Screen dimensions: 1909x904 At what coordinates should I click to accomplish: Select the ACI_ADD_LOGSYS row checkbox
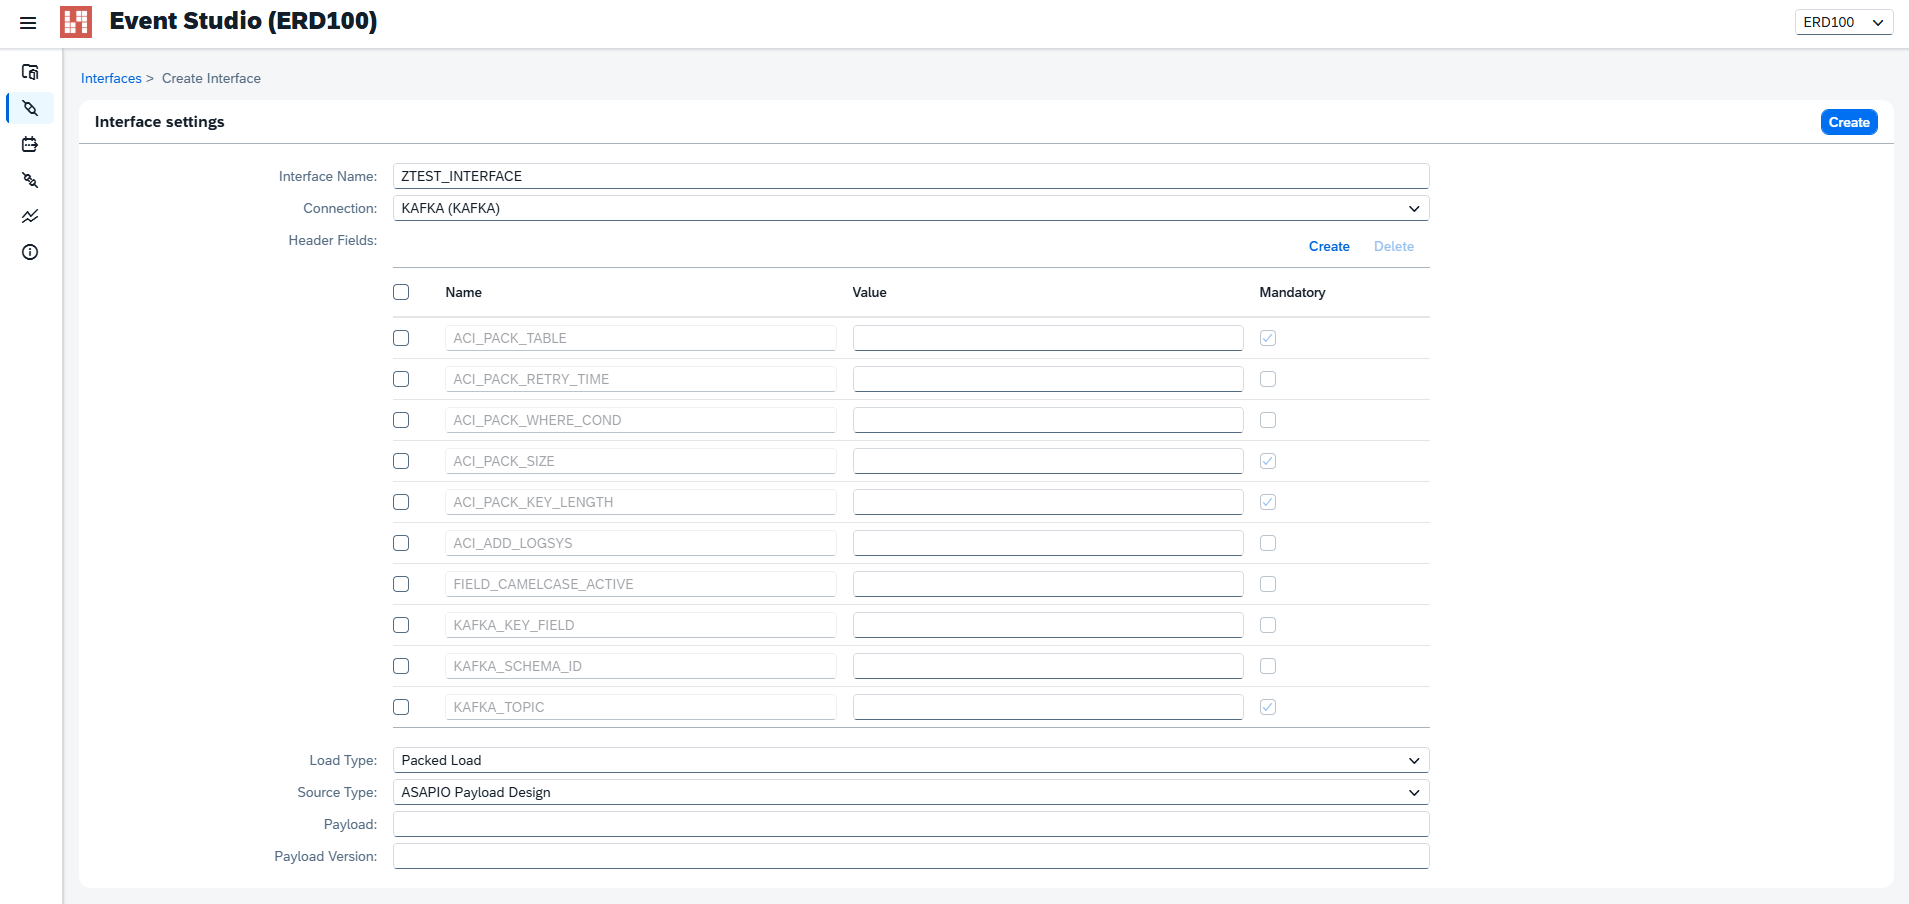(x=401, y=543)
